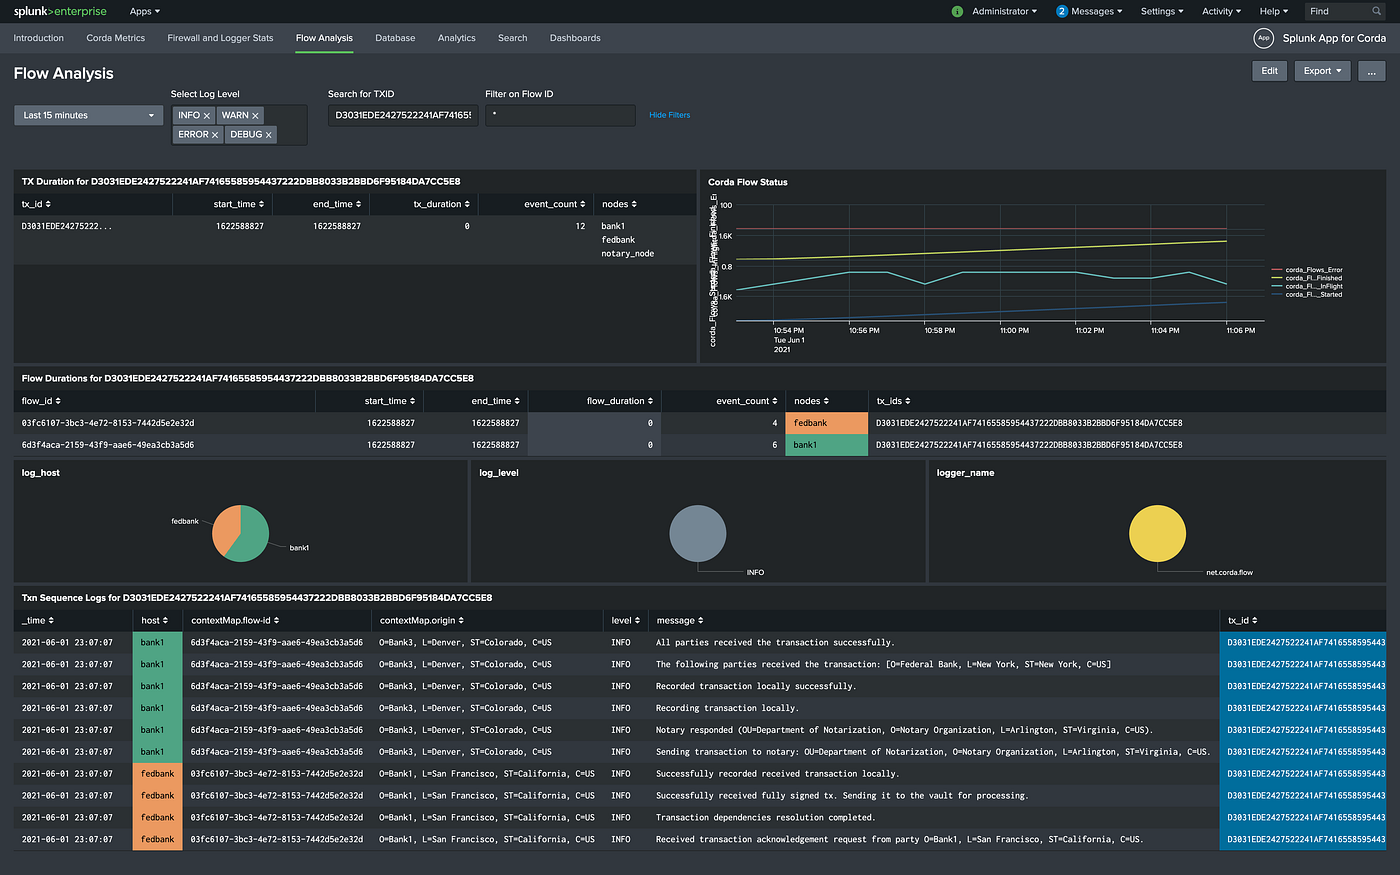Screen dimensions: 1400x875
Task: Click 'All parties received the transaction successfully' message
Action: click(775, 643)
